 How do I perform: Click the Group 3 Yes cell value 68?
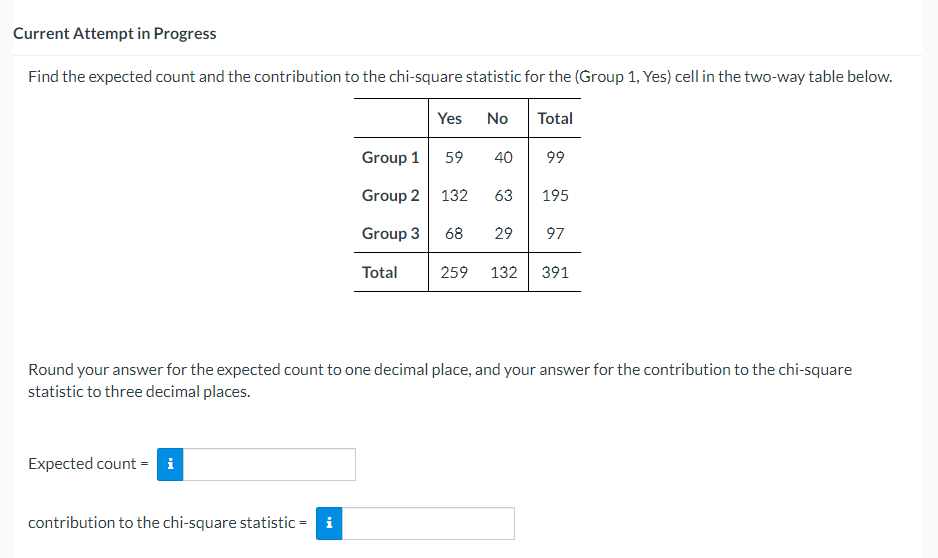(454, 233)
